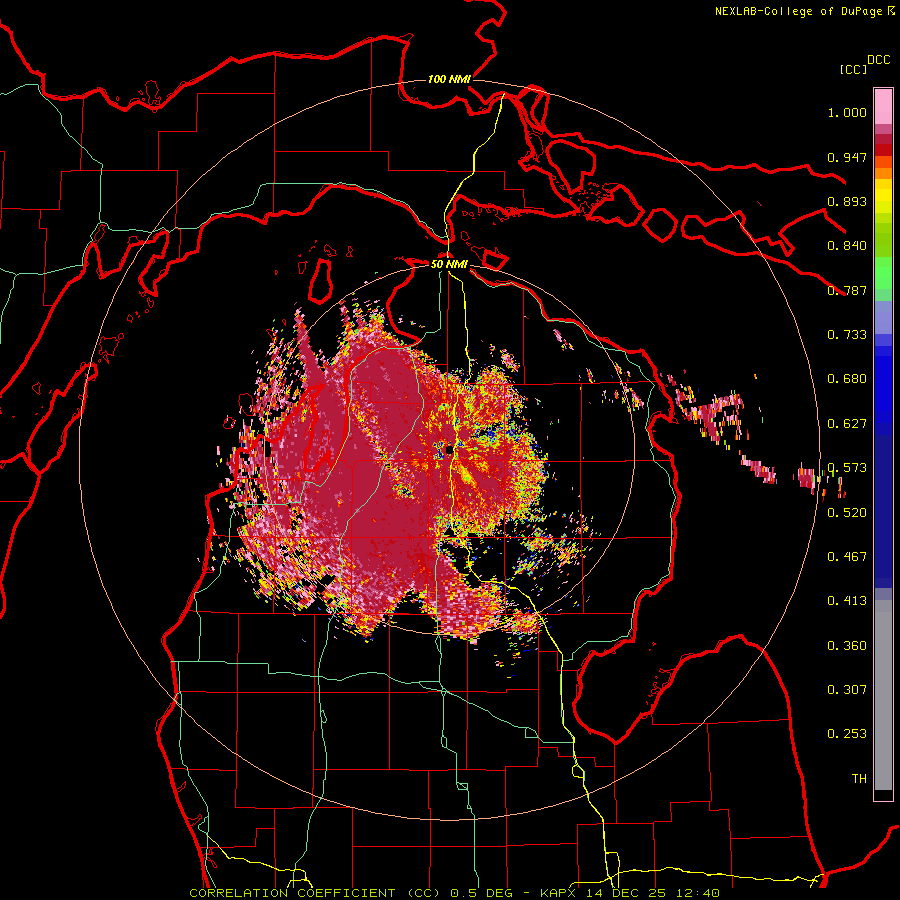Click the 0.680 legend value
Image resolution: width=900 pixels, height=900 pixels.
click(847, 379)
